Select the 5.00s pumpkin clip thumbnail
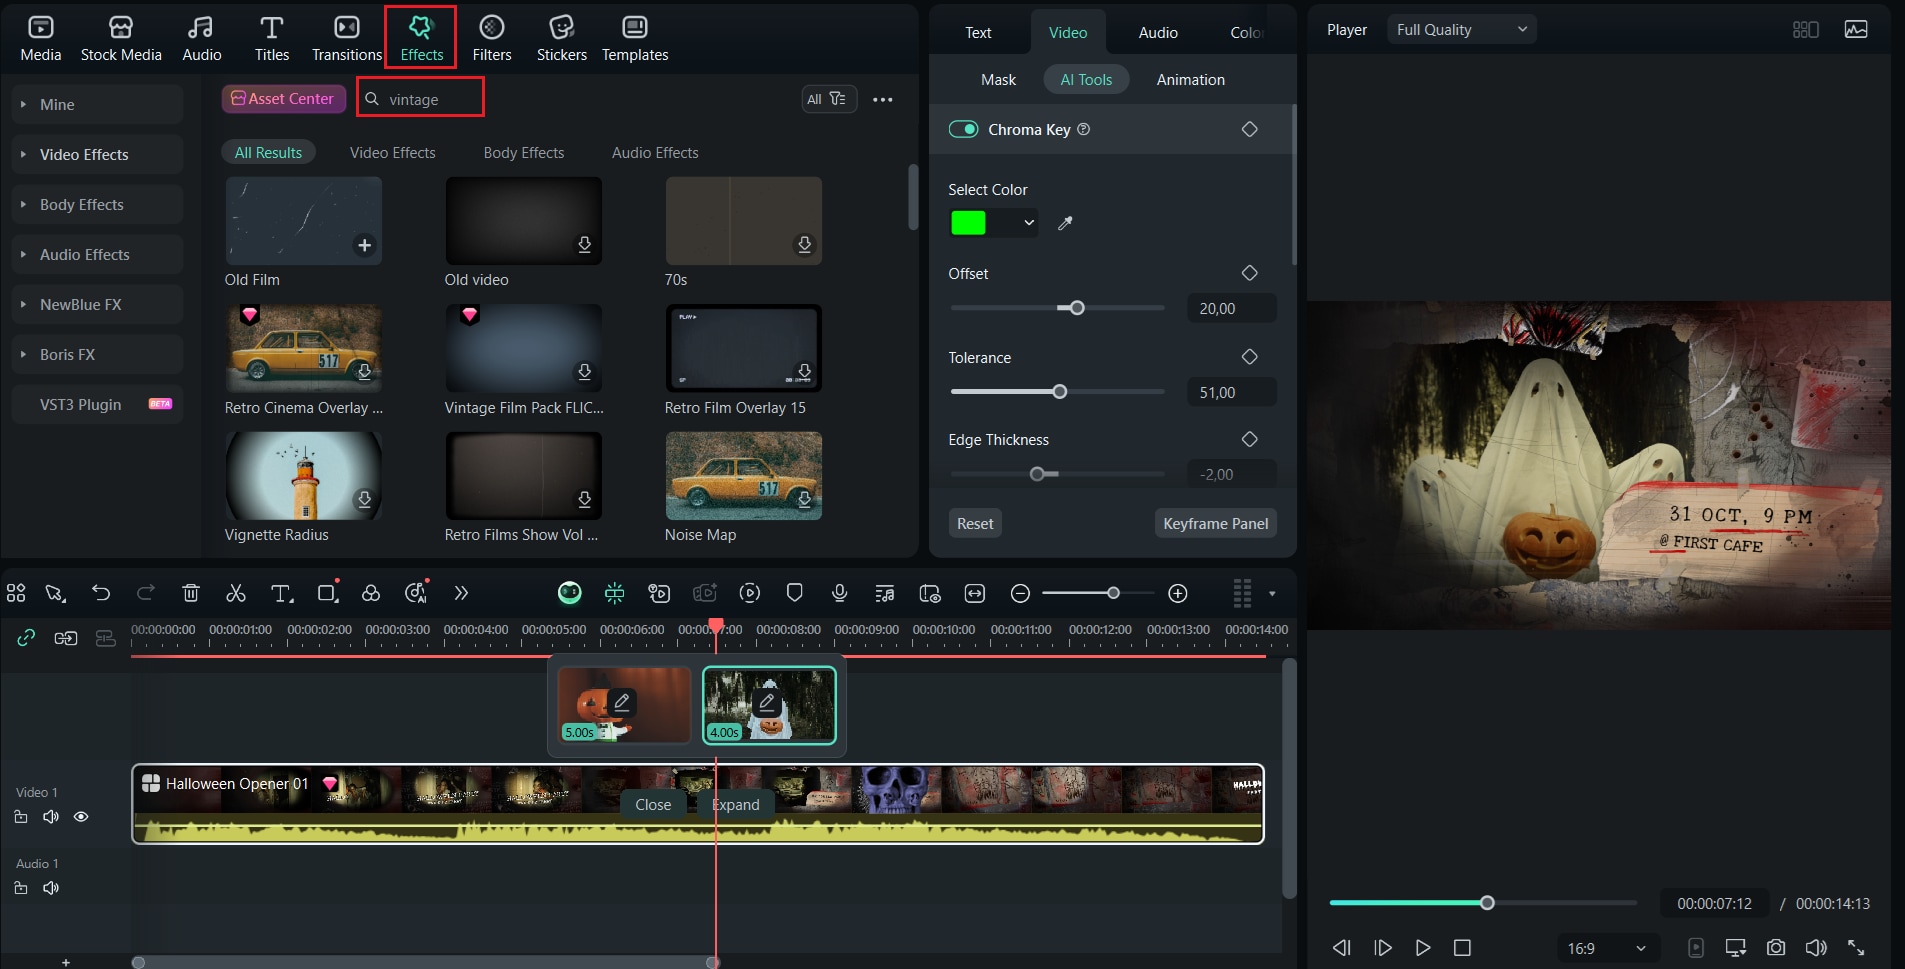This screenshot has height=969, width=1905. pyautogui.click(x=624, y=705)
